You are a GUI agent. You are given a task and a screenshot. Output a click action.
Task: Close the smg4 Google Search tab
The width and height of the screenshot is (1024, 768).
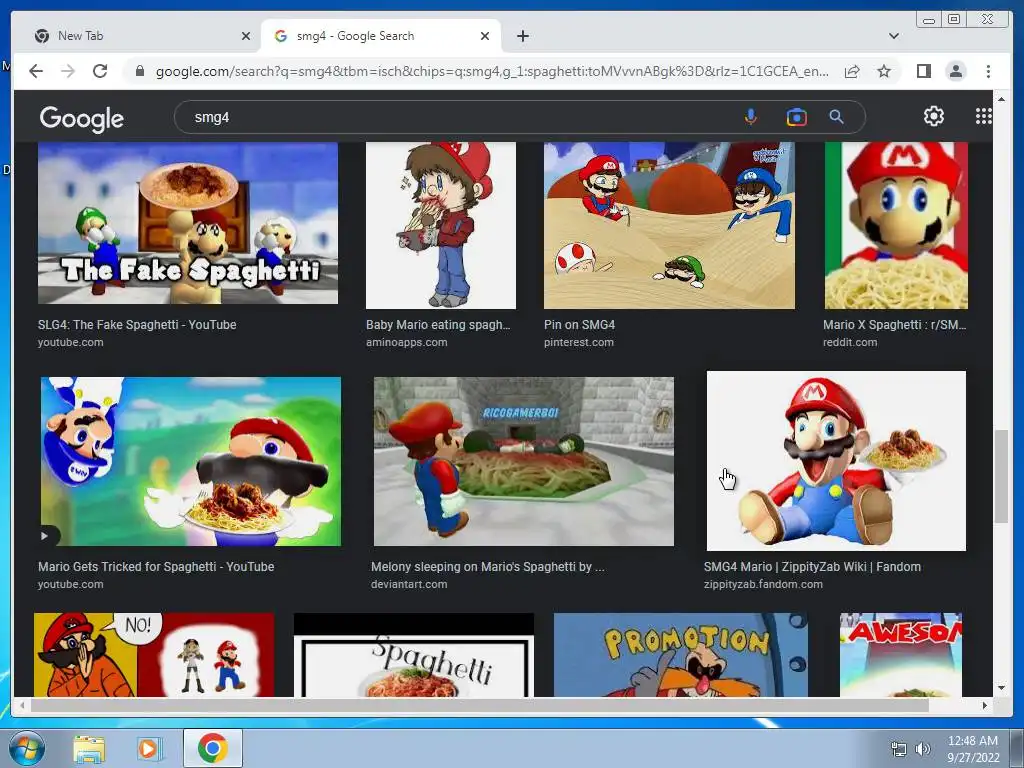(x=485, y=36)
